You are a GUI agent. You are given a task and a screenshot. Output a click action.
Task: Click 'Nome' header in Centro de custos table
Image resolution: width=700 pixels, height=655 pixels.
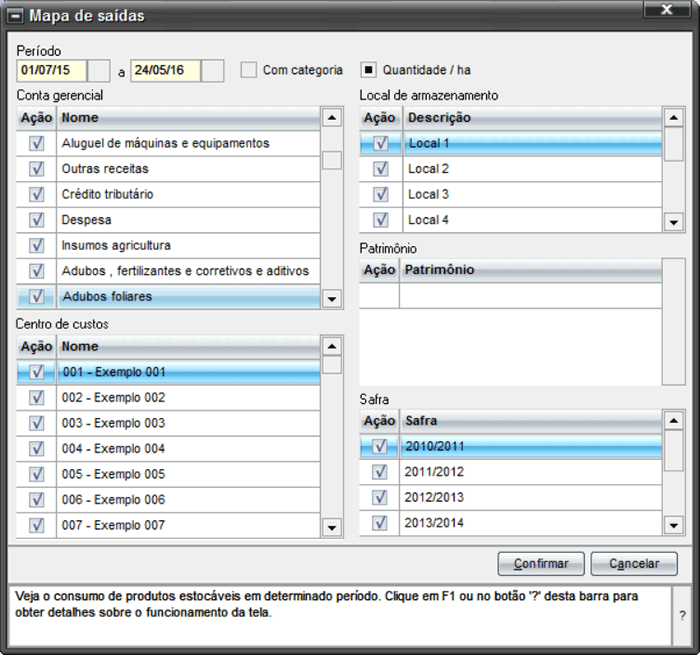189,347
